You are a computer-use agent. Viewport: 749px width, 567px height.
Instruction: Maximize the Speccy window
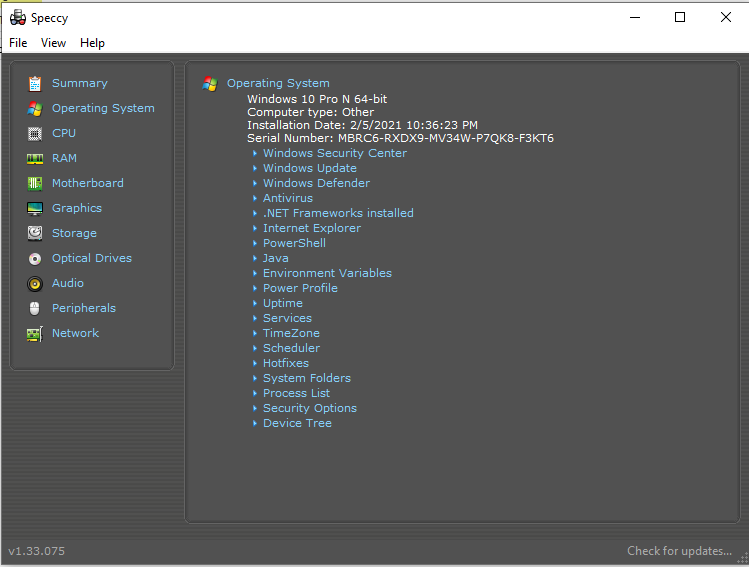680,17
